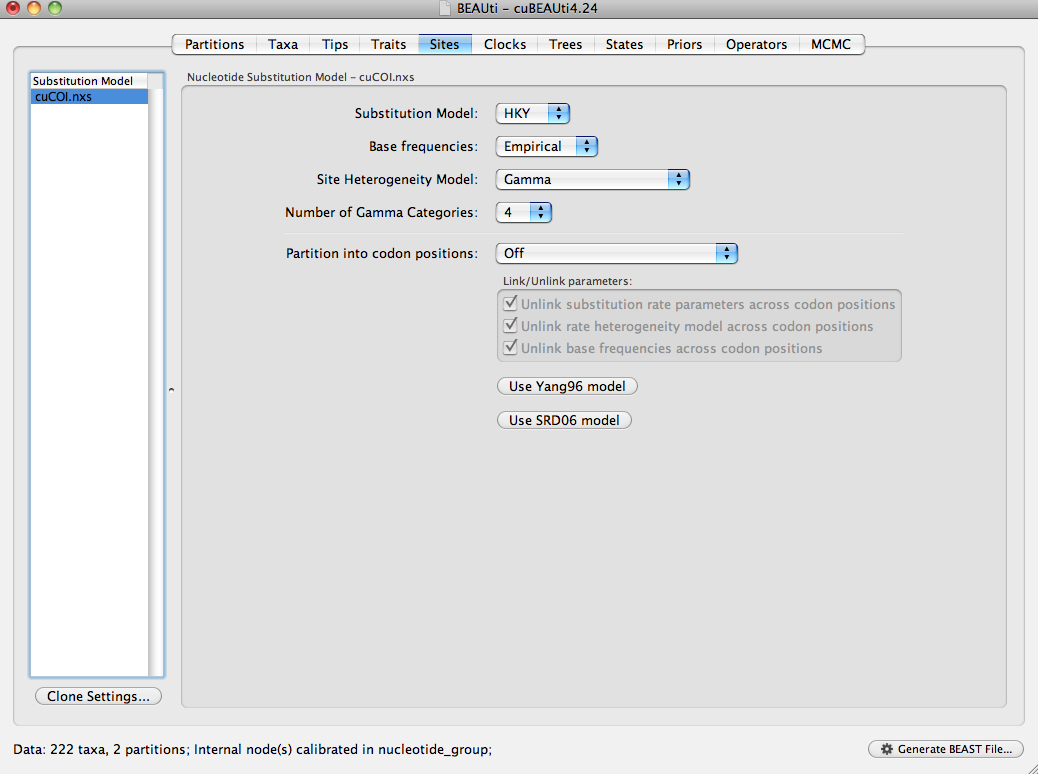This screenshot has height=774, width=1038.
Task: Select the Operators tab
Action: (x=756, y=44)
